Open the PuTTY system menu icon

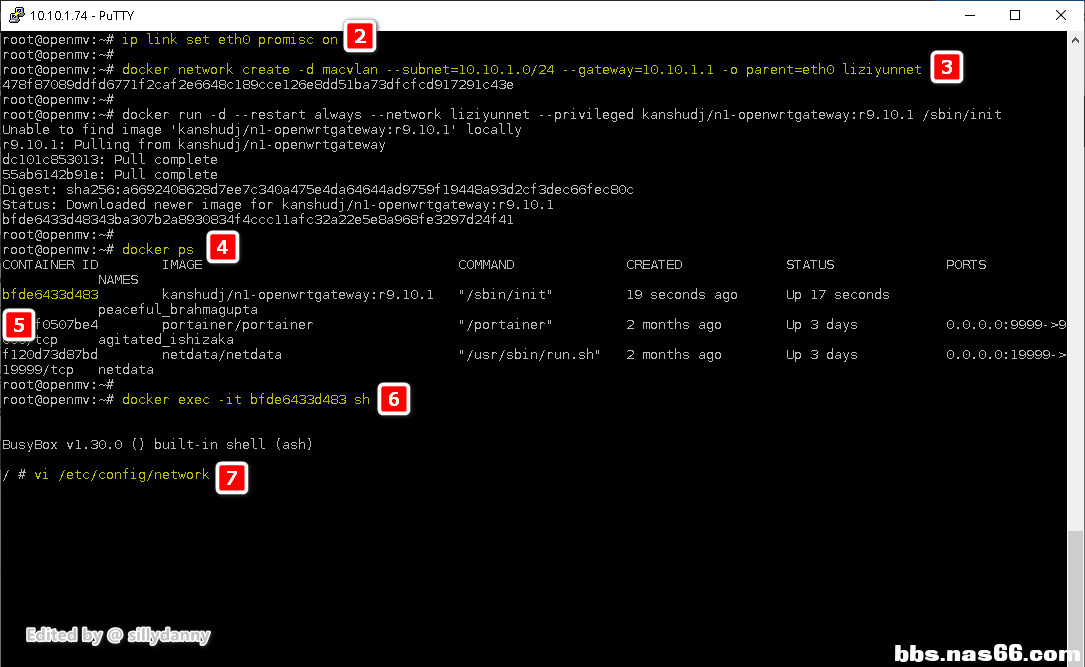[16, 15]
